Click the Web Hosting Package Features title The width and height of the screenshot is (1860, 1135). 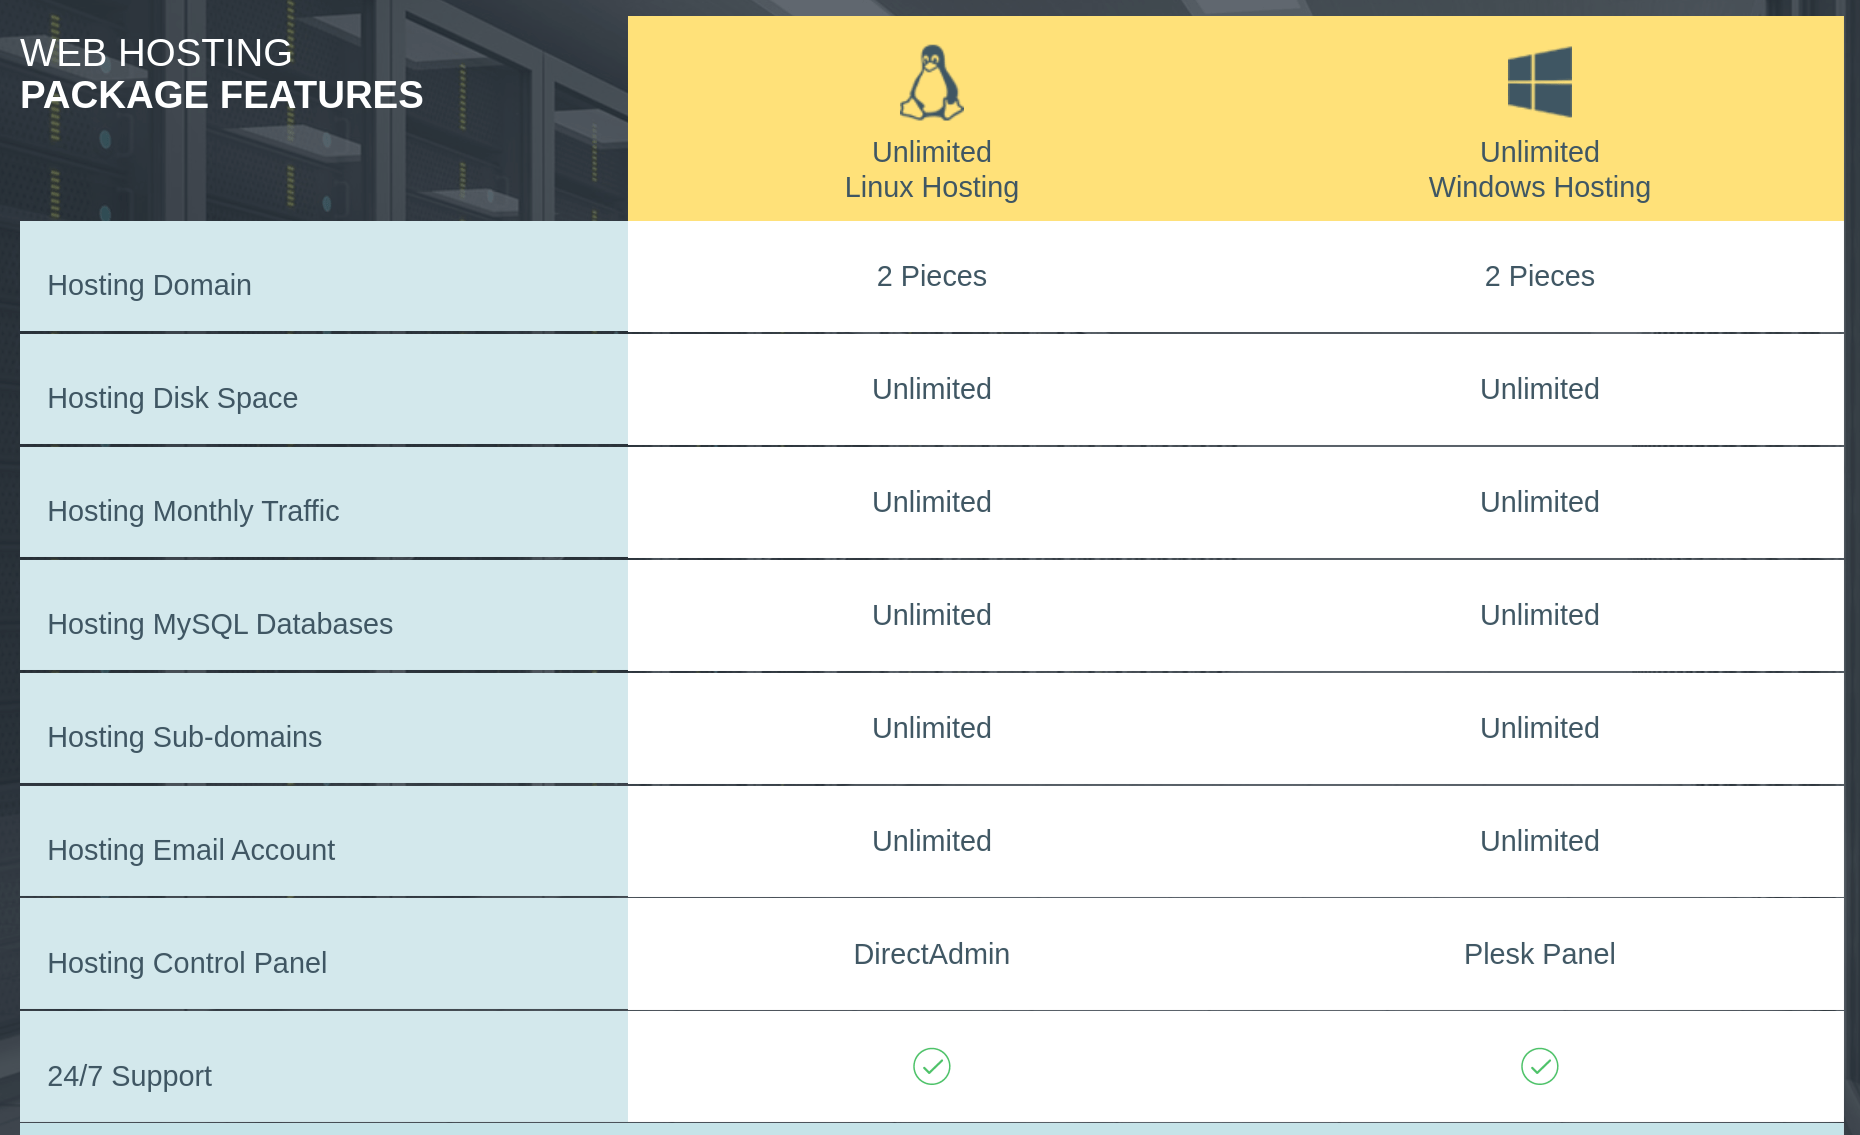pyautogui.click(x=221, y=74)
